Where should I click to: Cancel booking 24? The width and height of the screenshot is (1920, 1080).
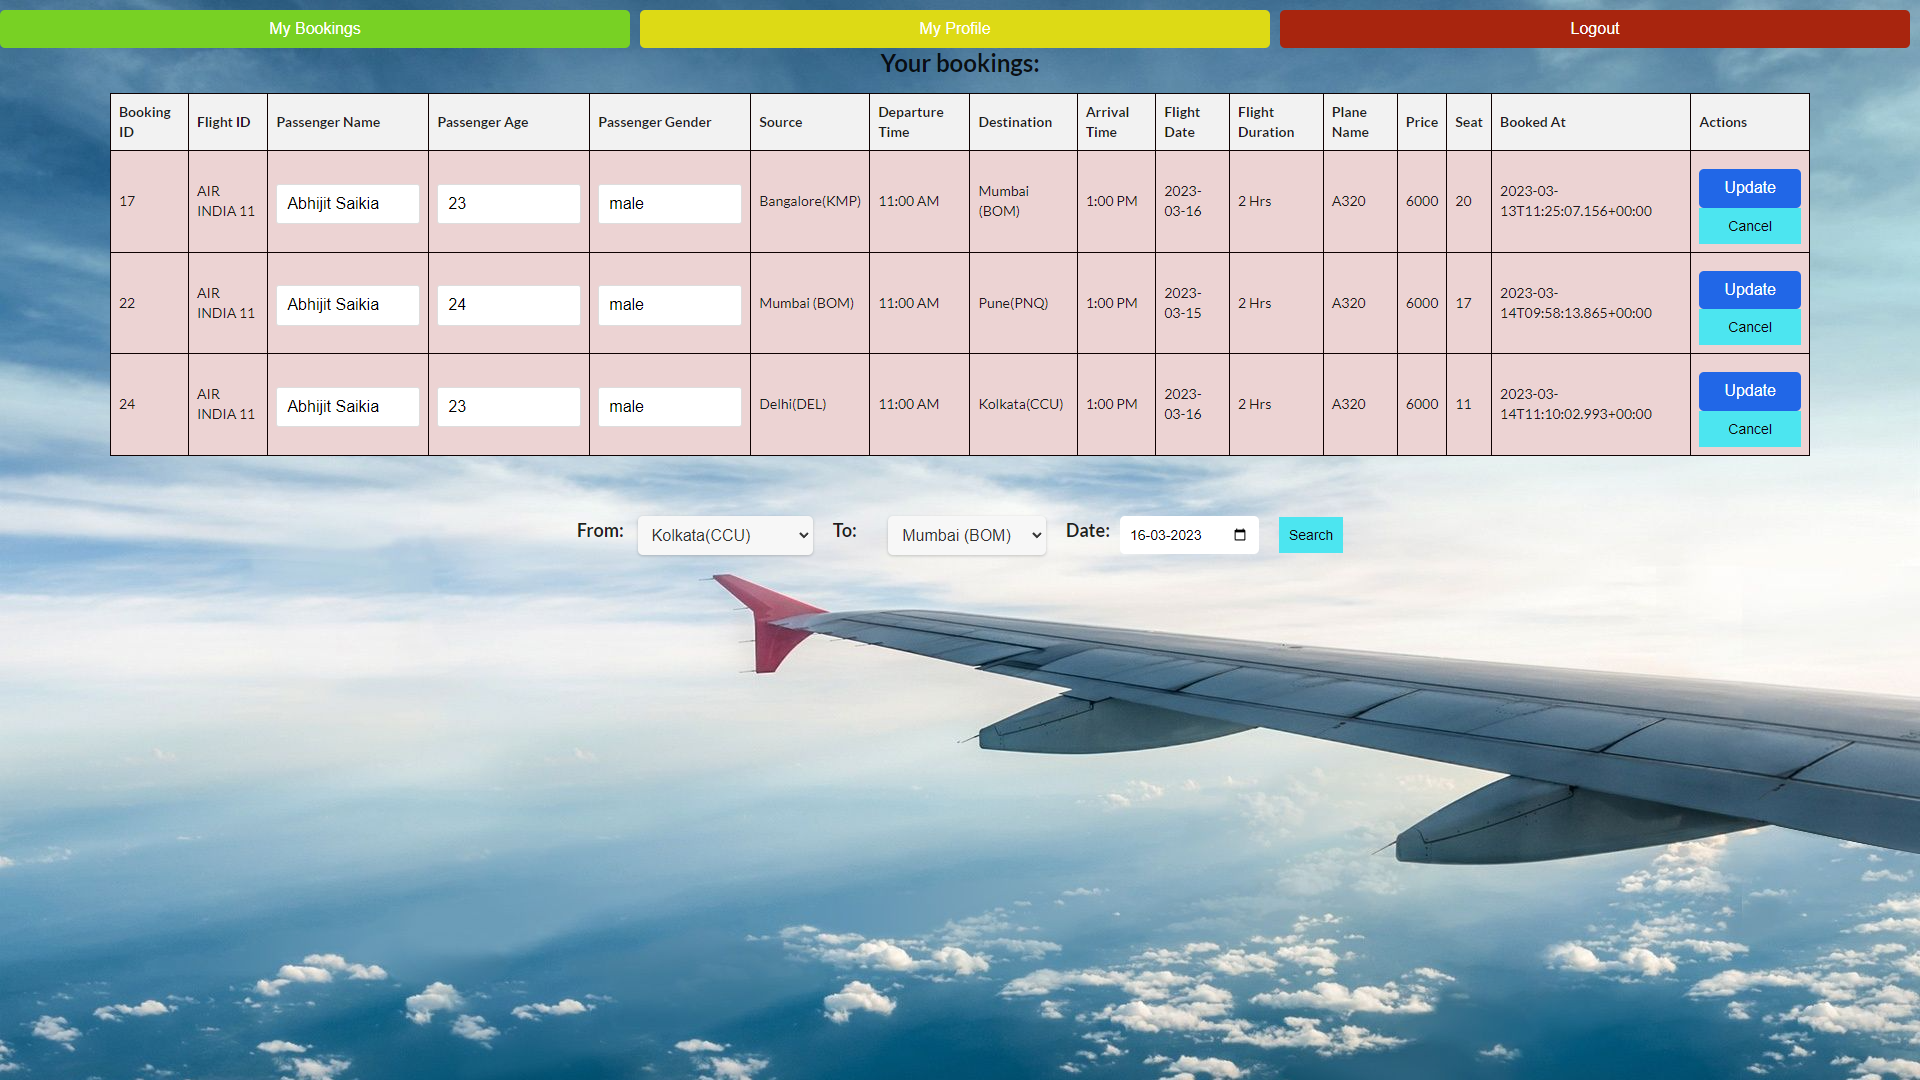pos(1749,429)
